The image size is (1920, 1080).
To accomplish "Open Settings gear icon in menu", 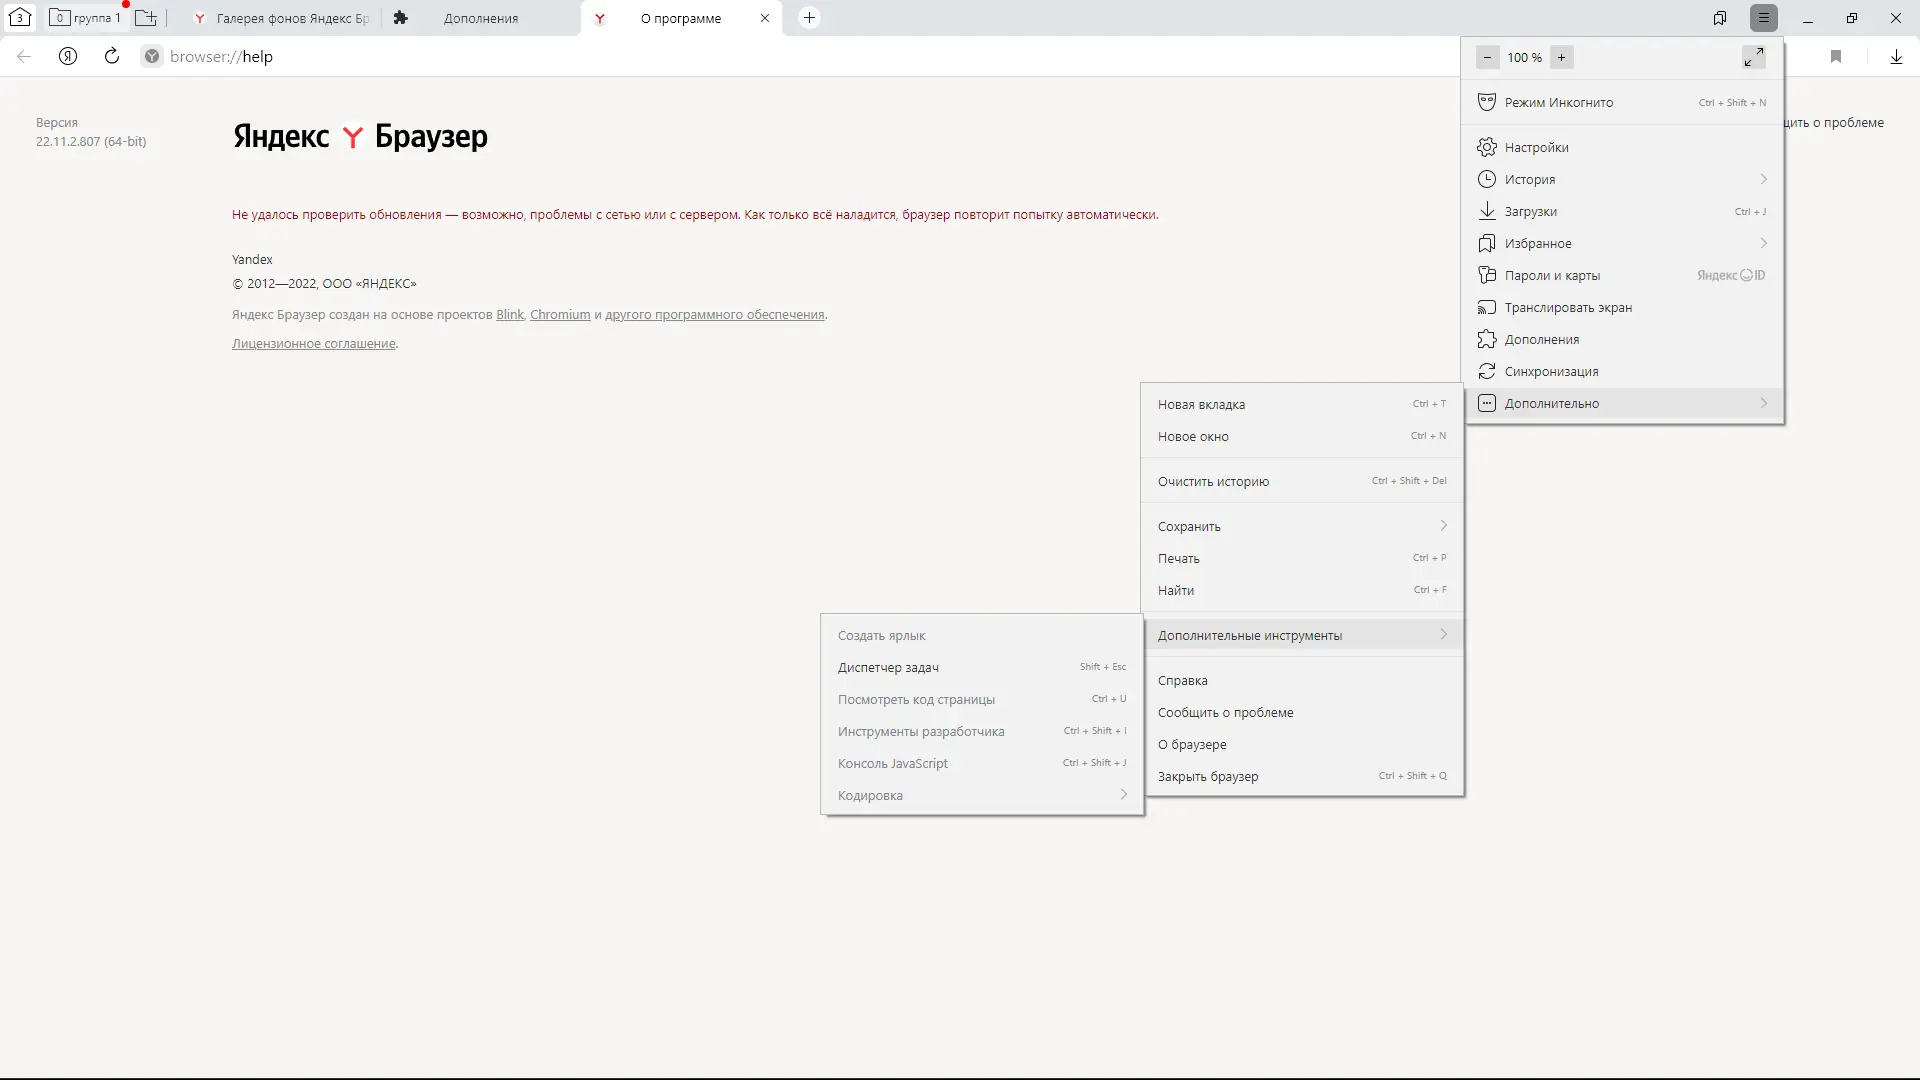I will [1487, 147].
